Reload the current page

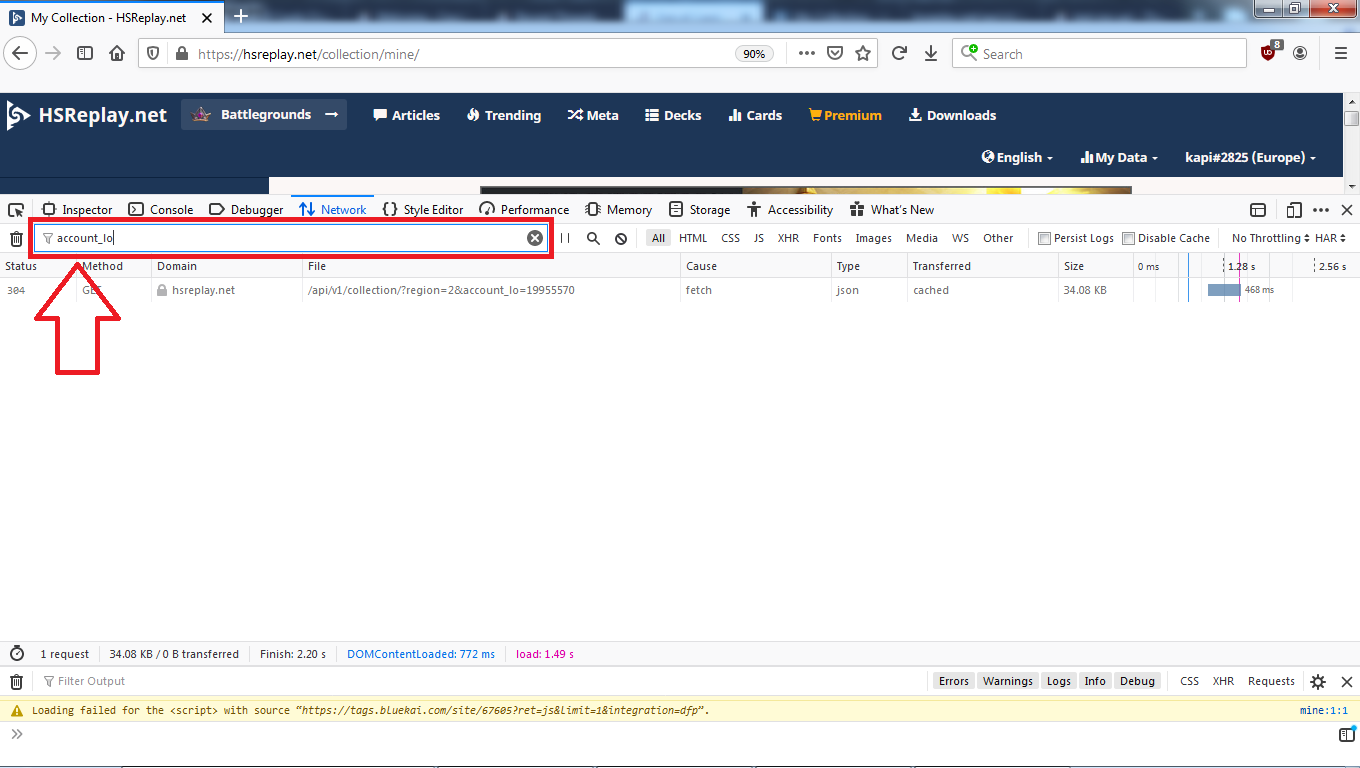tap(899, 54)
